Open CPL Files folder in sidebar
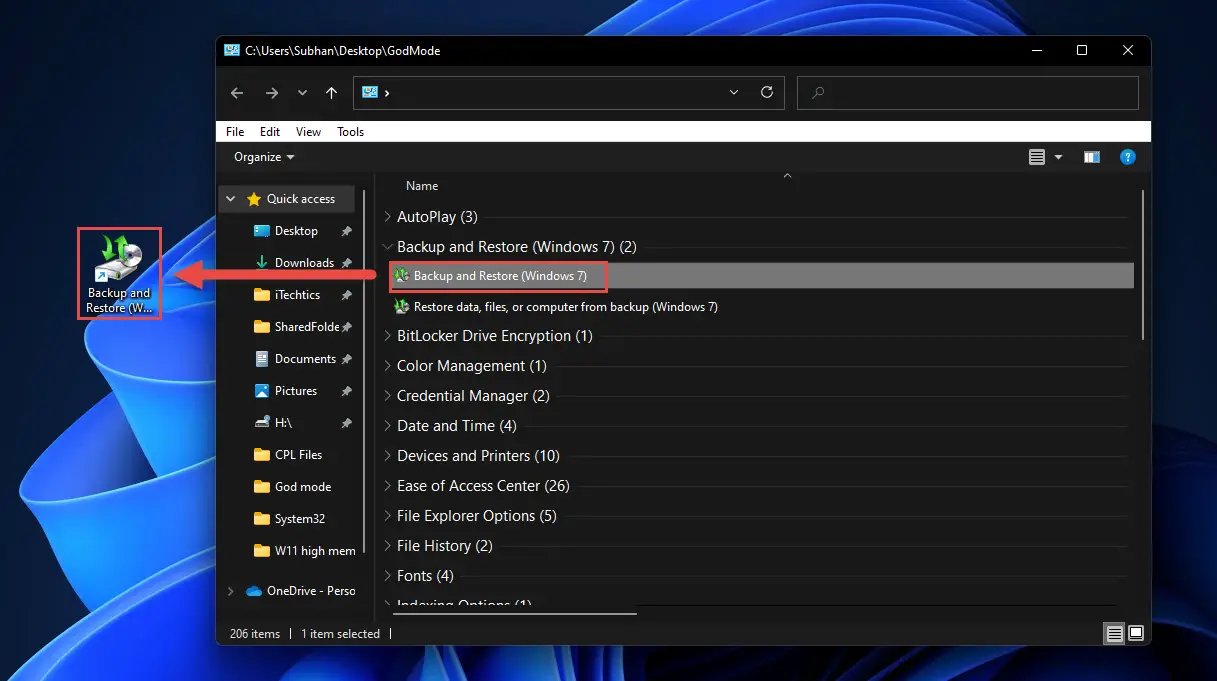The image size is (1217, 681). (x=297, y=455)
